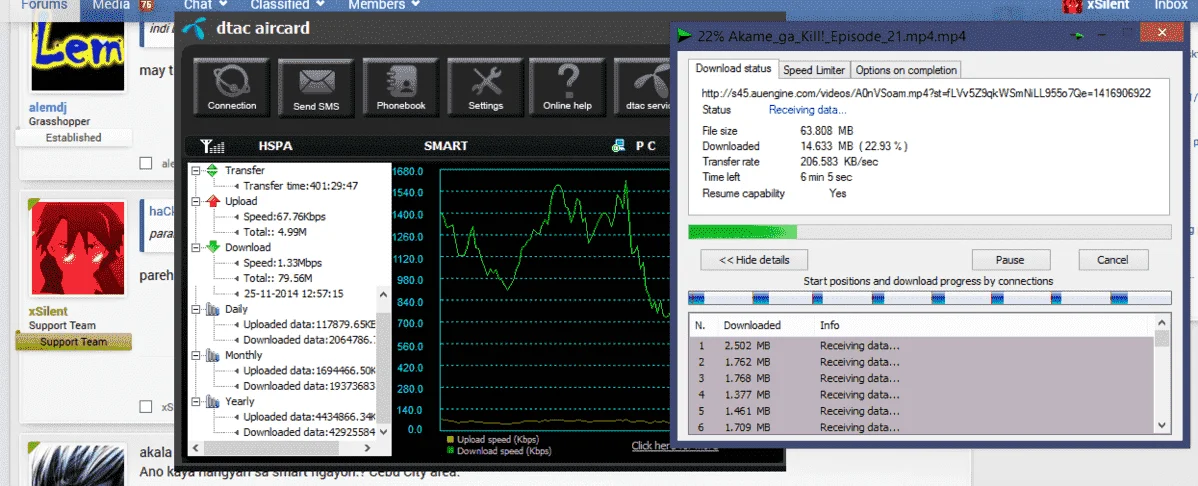This screenshot has width=1198, height=486.
Task: Collapse the Transfer tree node
Action: click(196, 170)
